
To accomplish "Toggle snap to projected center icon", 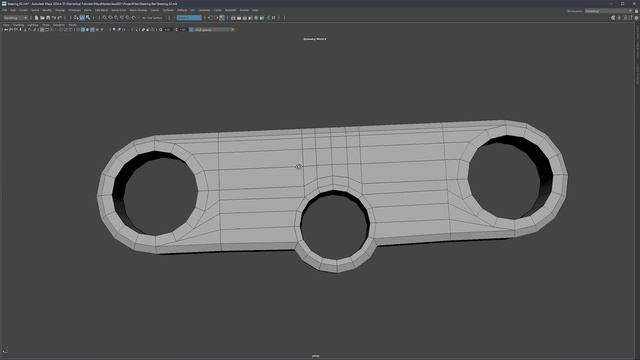I will (122, 18).
